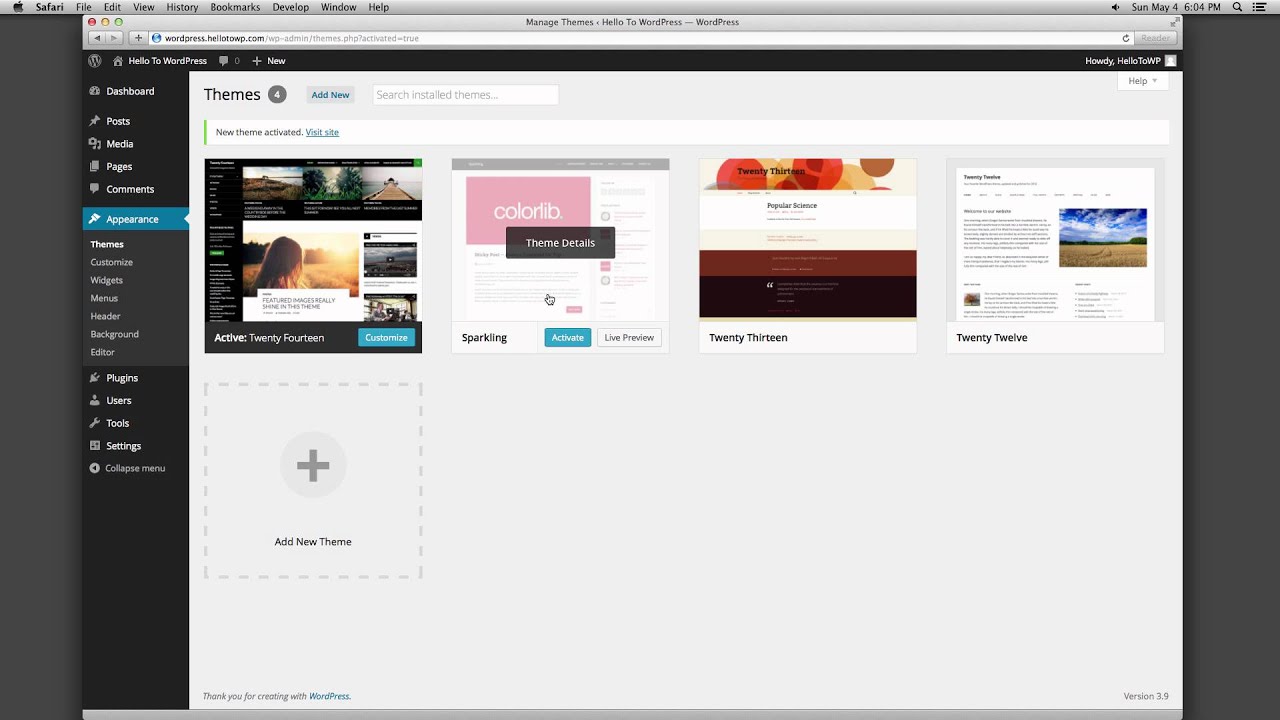1280x720 pixels.
Task: Click the Add New Theme label
Action: 313,542
